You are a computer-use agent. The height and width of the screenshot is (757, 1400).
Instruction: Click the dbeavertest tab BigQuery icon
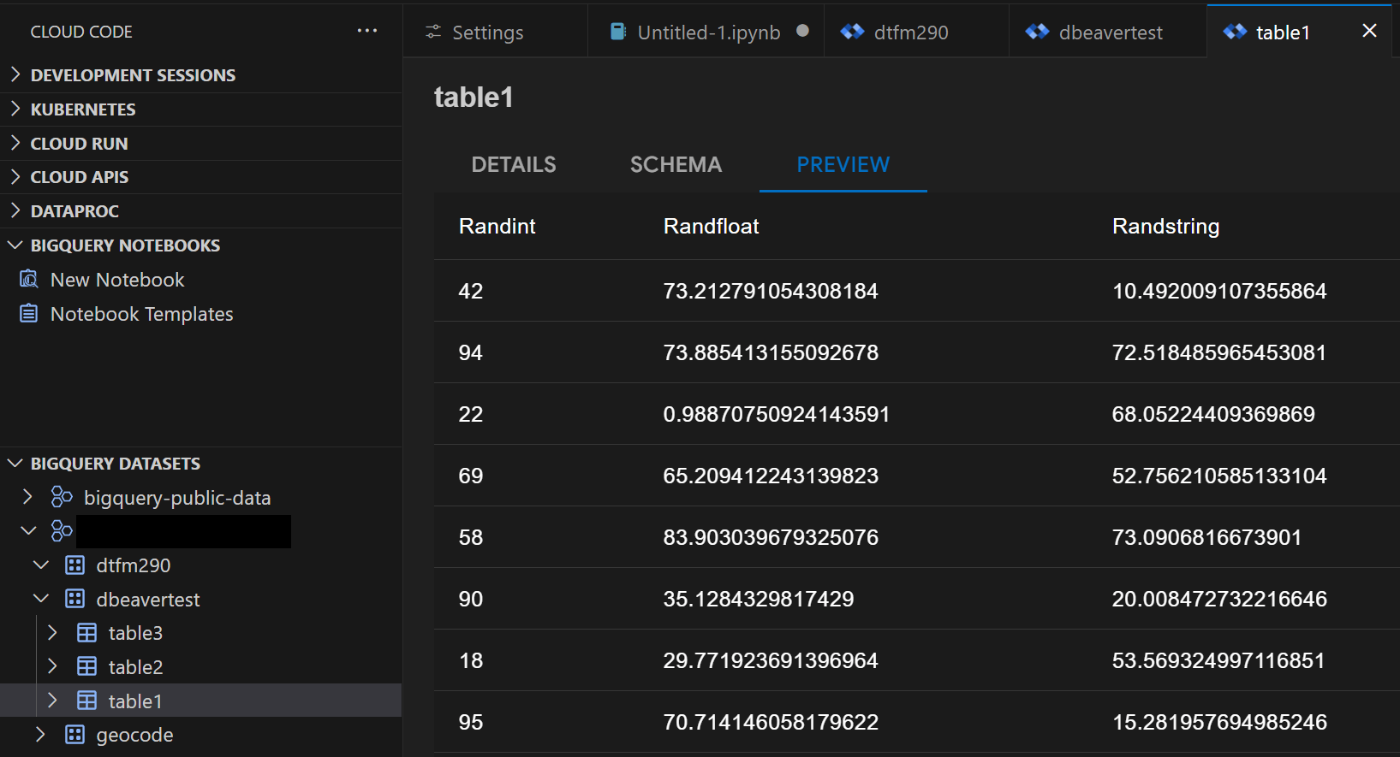click(x=1037, y=32)
